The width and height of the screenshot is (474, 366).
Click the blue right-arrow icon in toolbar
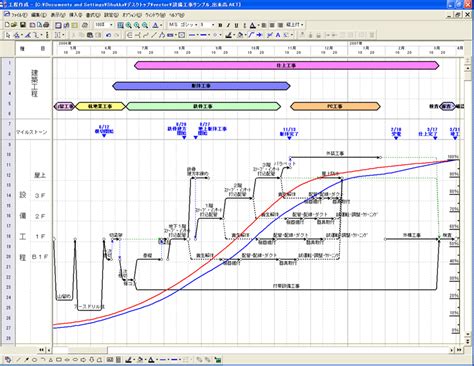[x=259, y=35]
